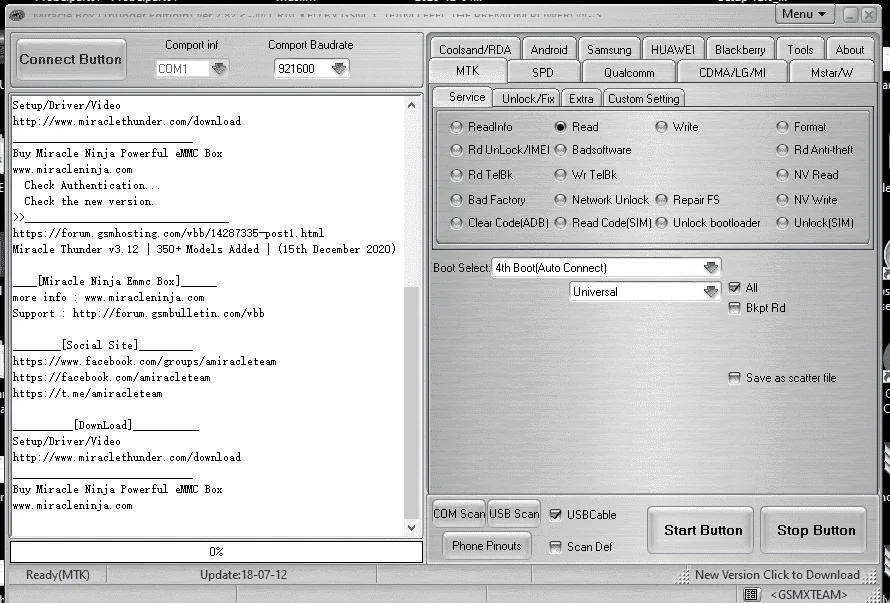Uncheck the All checkbox
Image resolution: width=890 pixels, height=603 pixels.
pyautogui.click(x=734, y=288)
